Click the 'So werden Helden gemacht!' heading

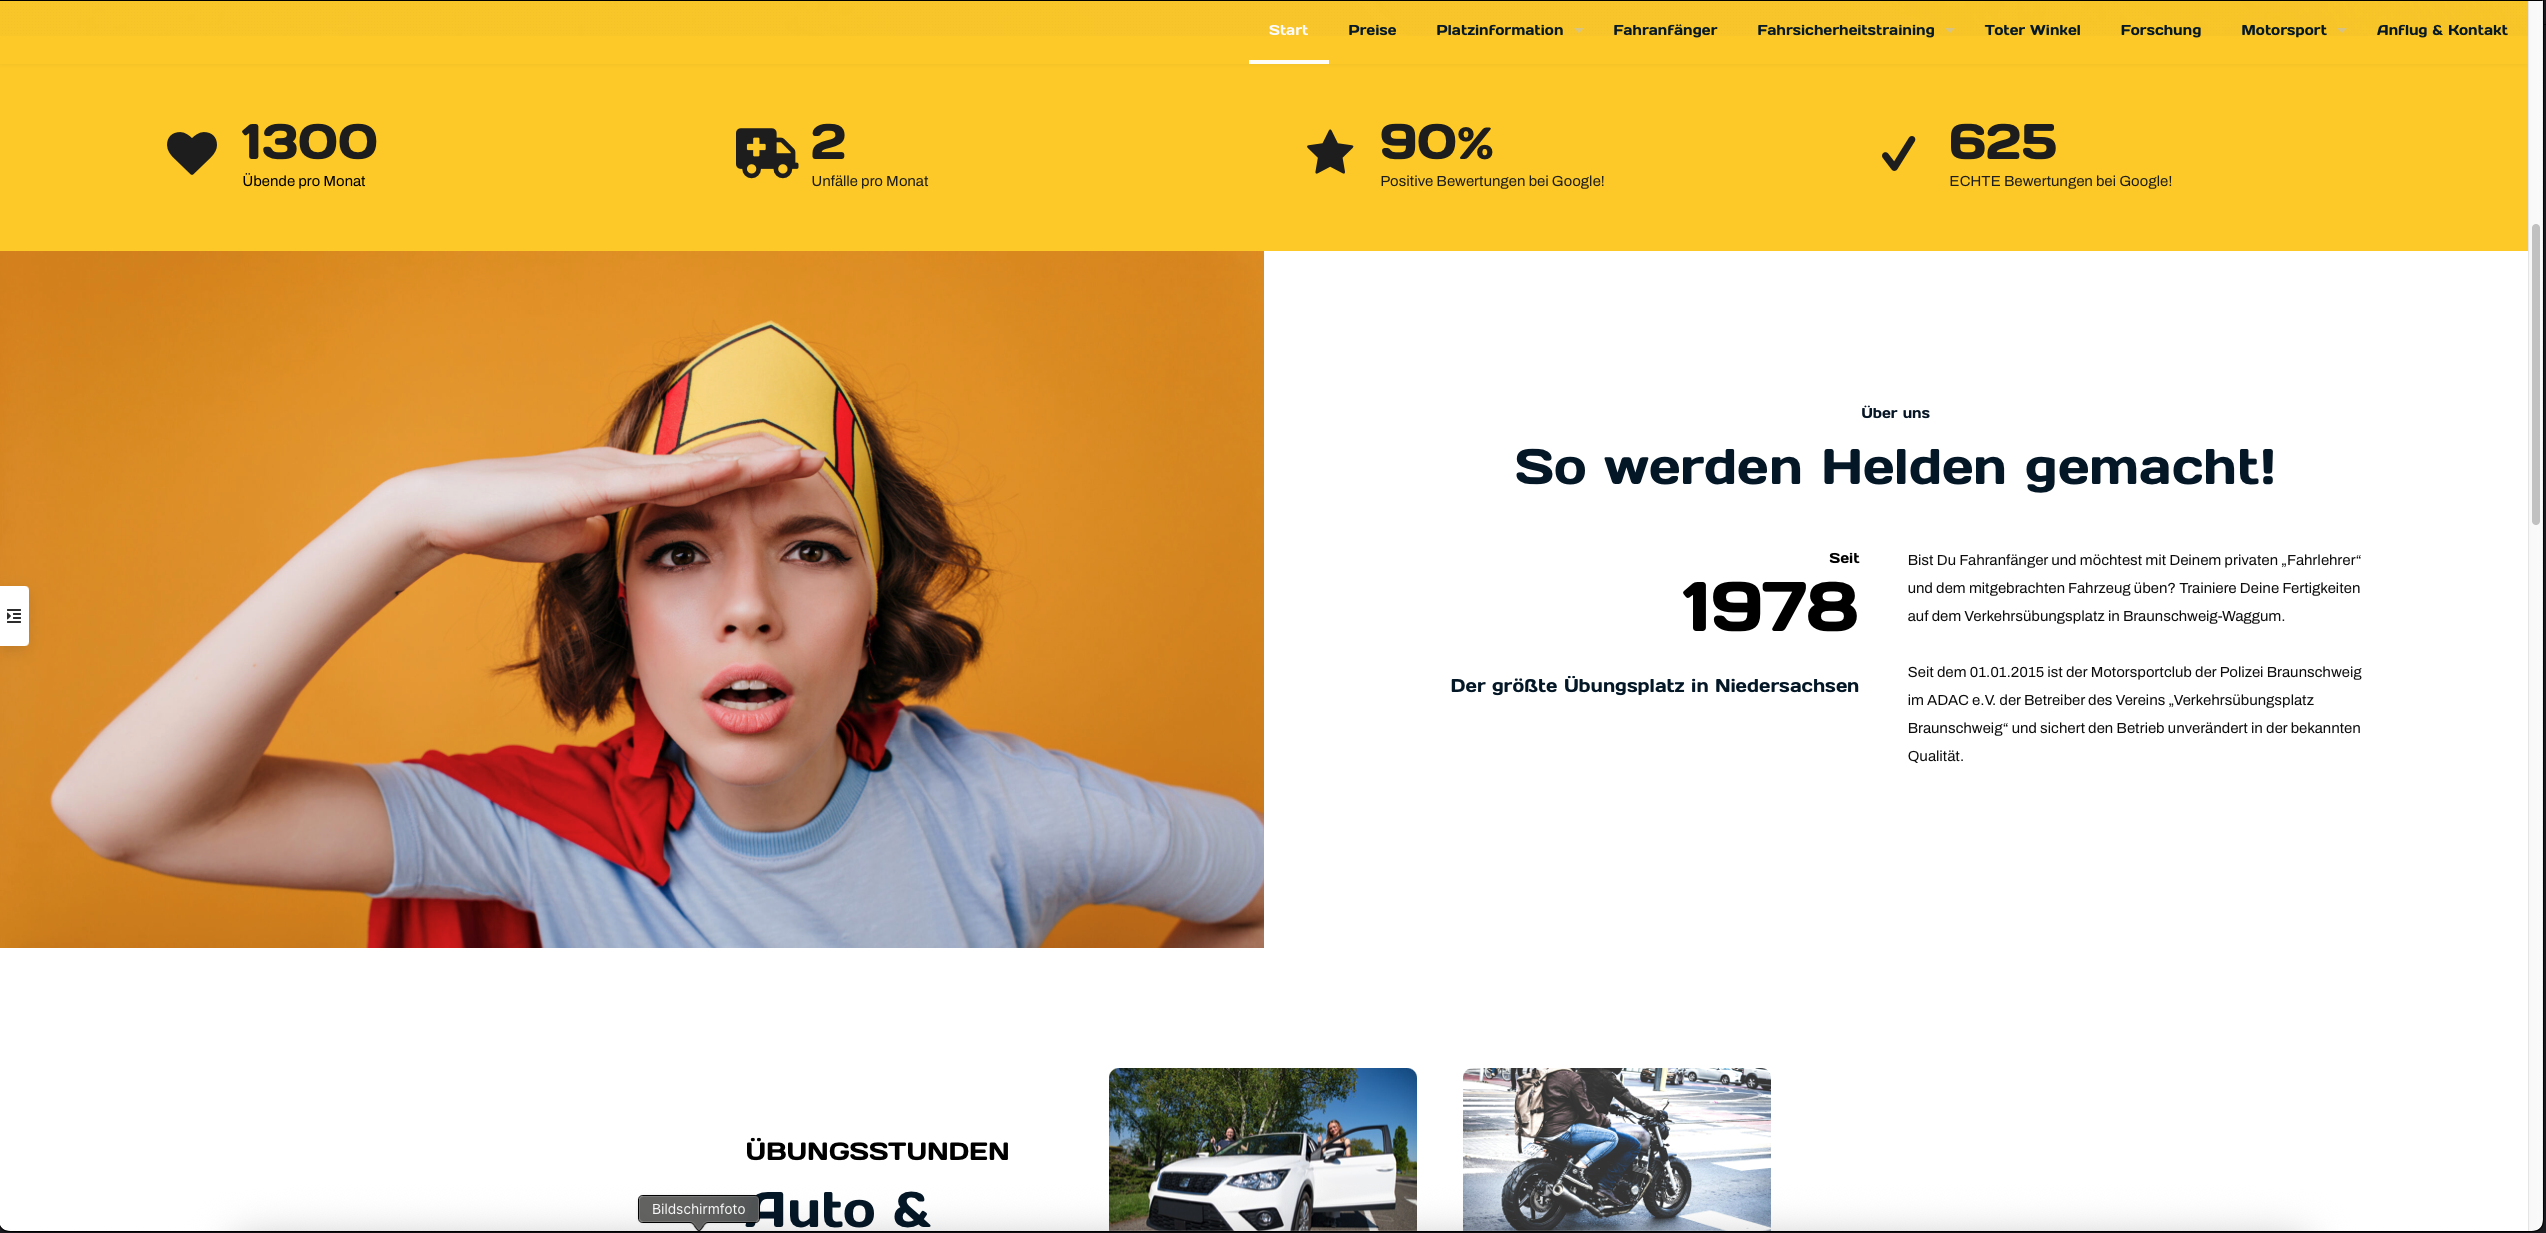tap(1895, 467)
